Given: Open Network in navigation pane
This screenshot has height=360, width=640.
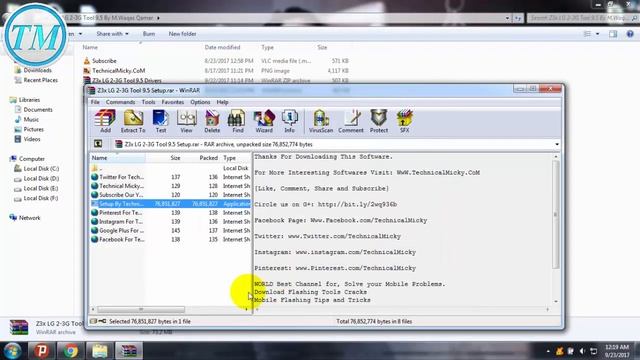Looking at the screenshot, I should click(29, 218).
